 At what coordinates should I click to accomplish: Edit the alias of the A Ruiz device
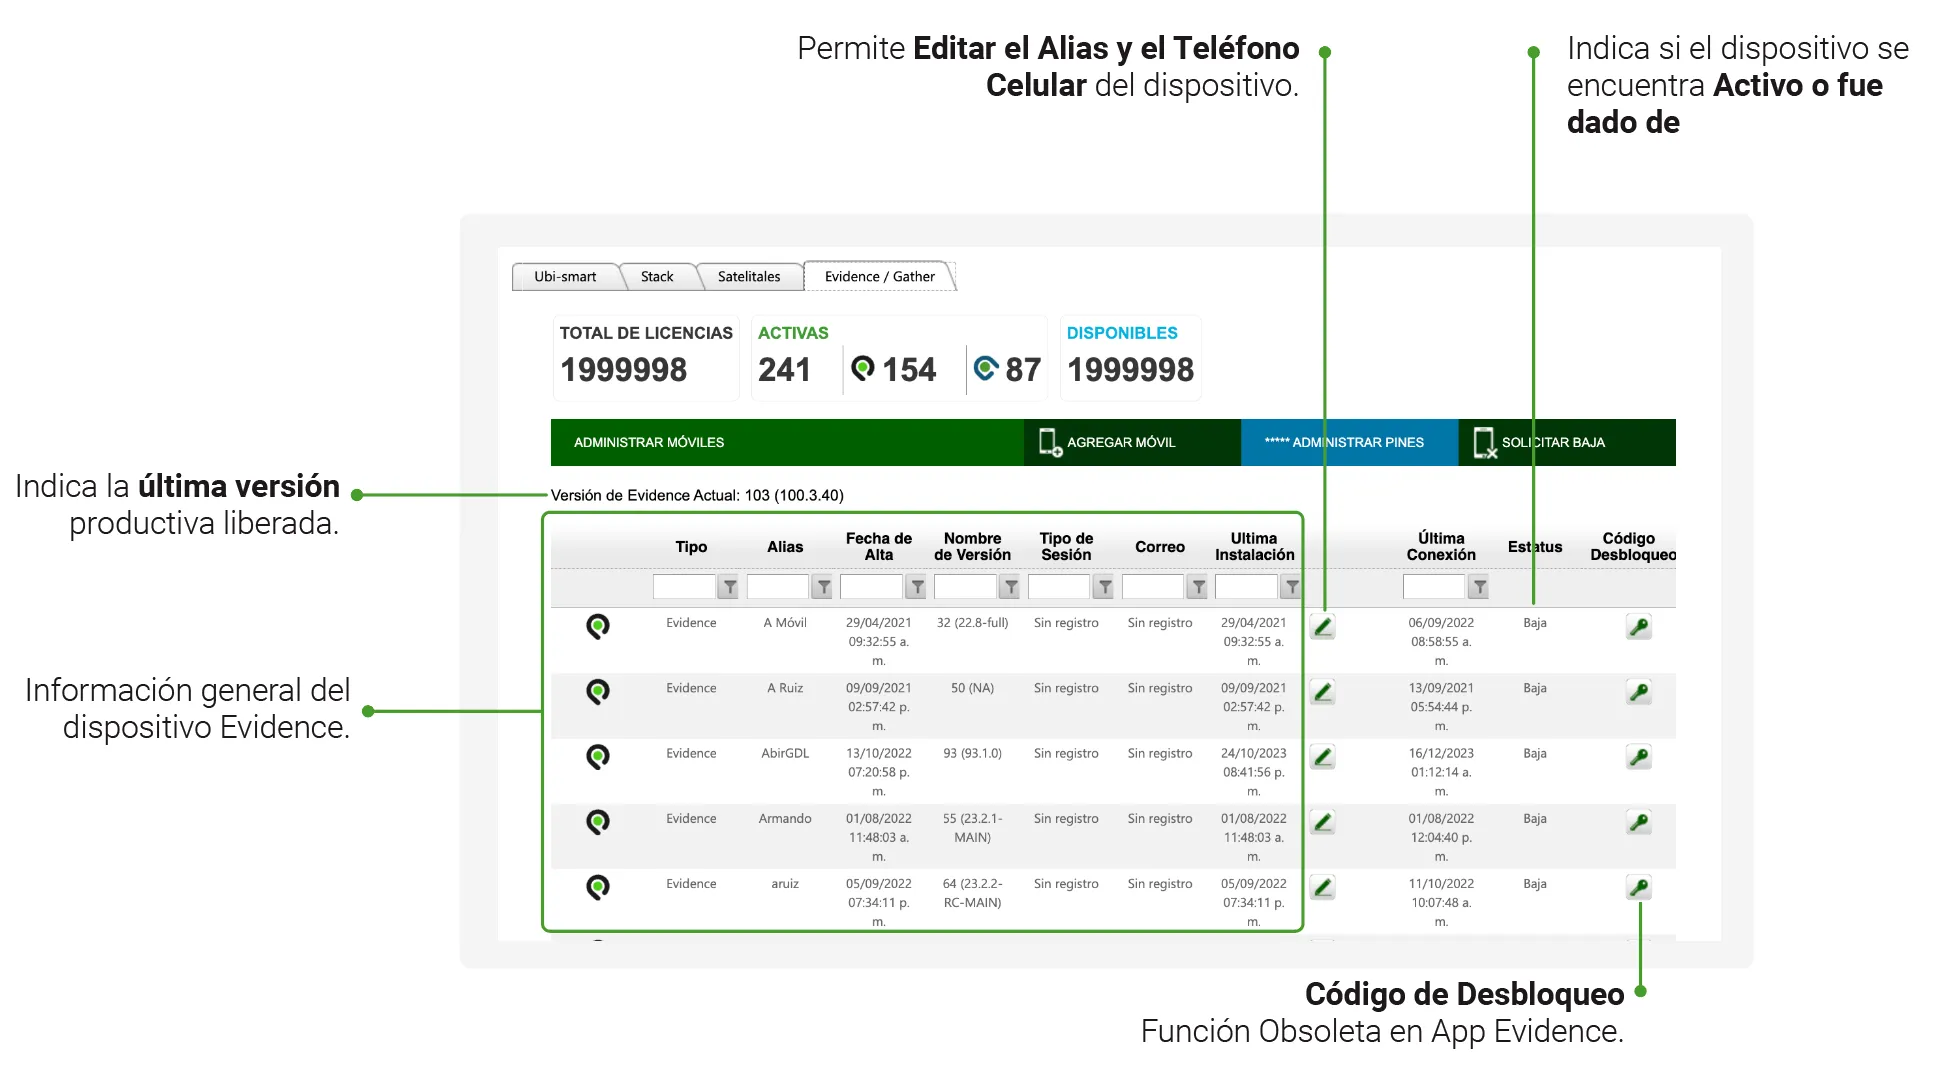pyautogui.click(x=1323, y=692)
